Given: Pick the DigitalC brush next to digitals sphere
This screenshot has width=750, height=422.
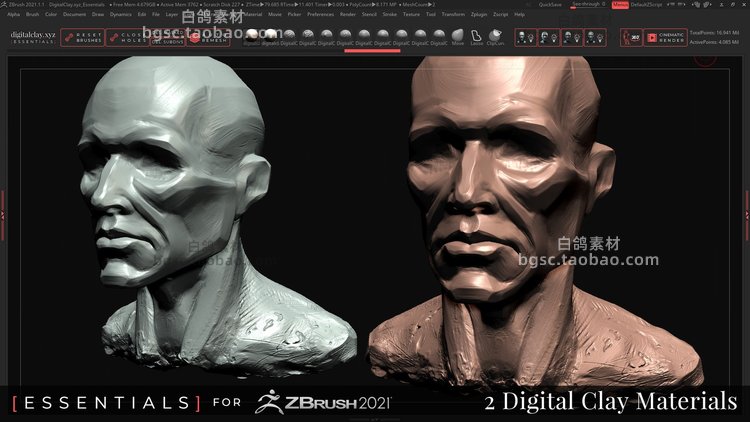Looking at the screenshot, I should click(289, 38).
